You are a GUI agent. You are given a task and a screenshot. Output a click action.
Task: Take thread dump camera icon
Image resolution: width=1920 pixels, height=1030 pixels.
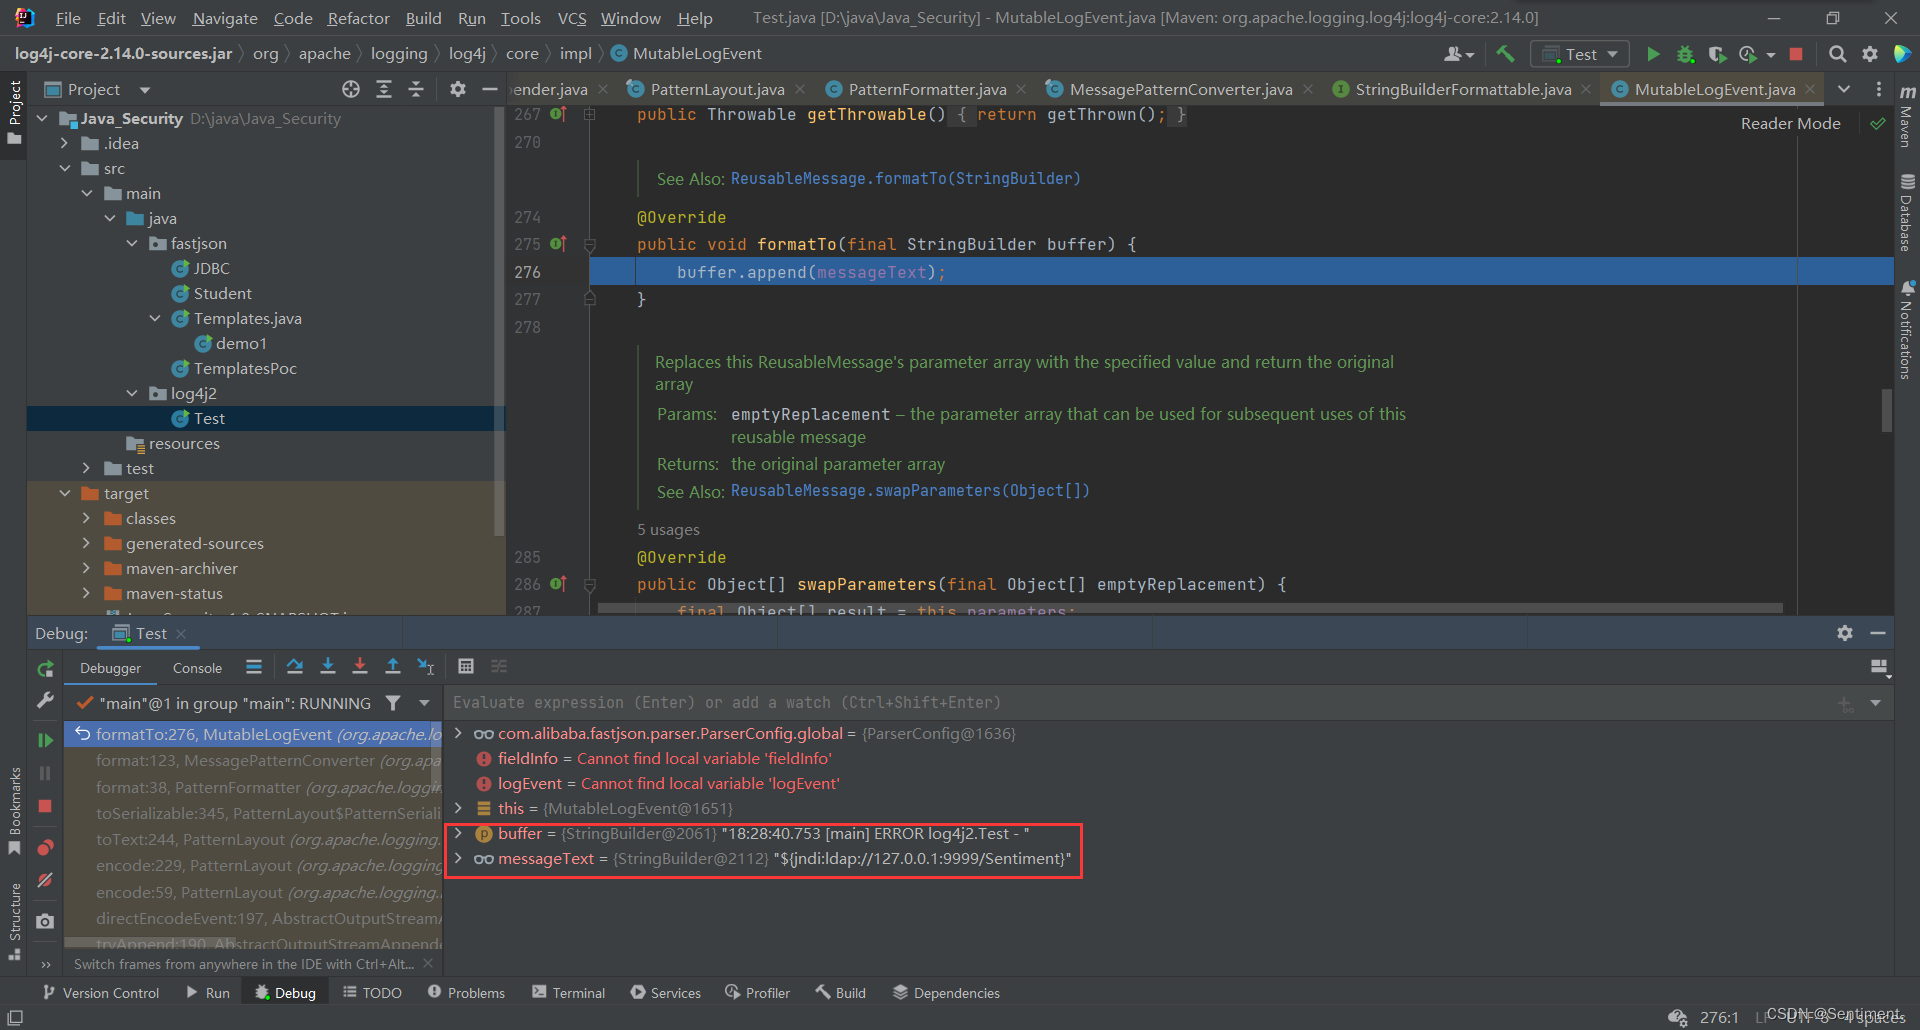[45, 921]
